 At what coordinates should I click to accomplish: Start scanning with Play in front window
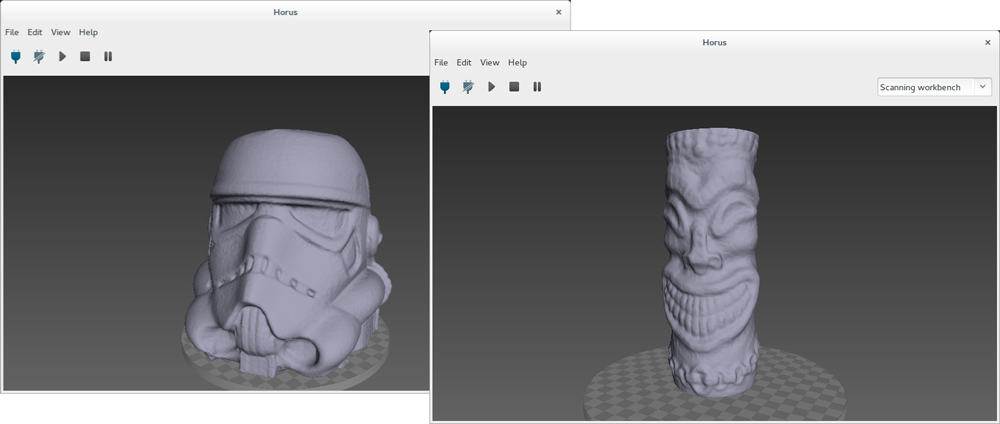point(492,87)
